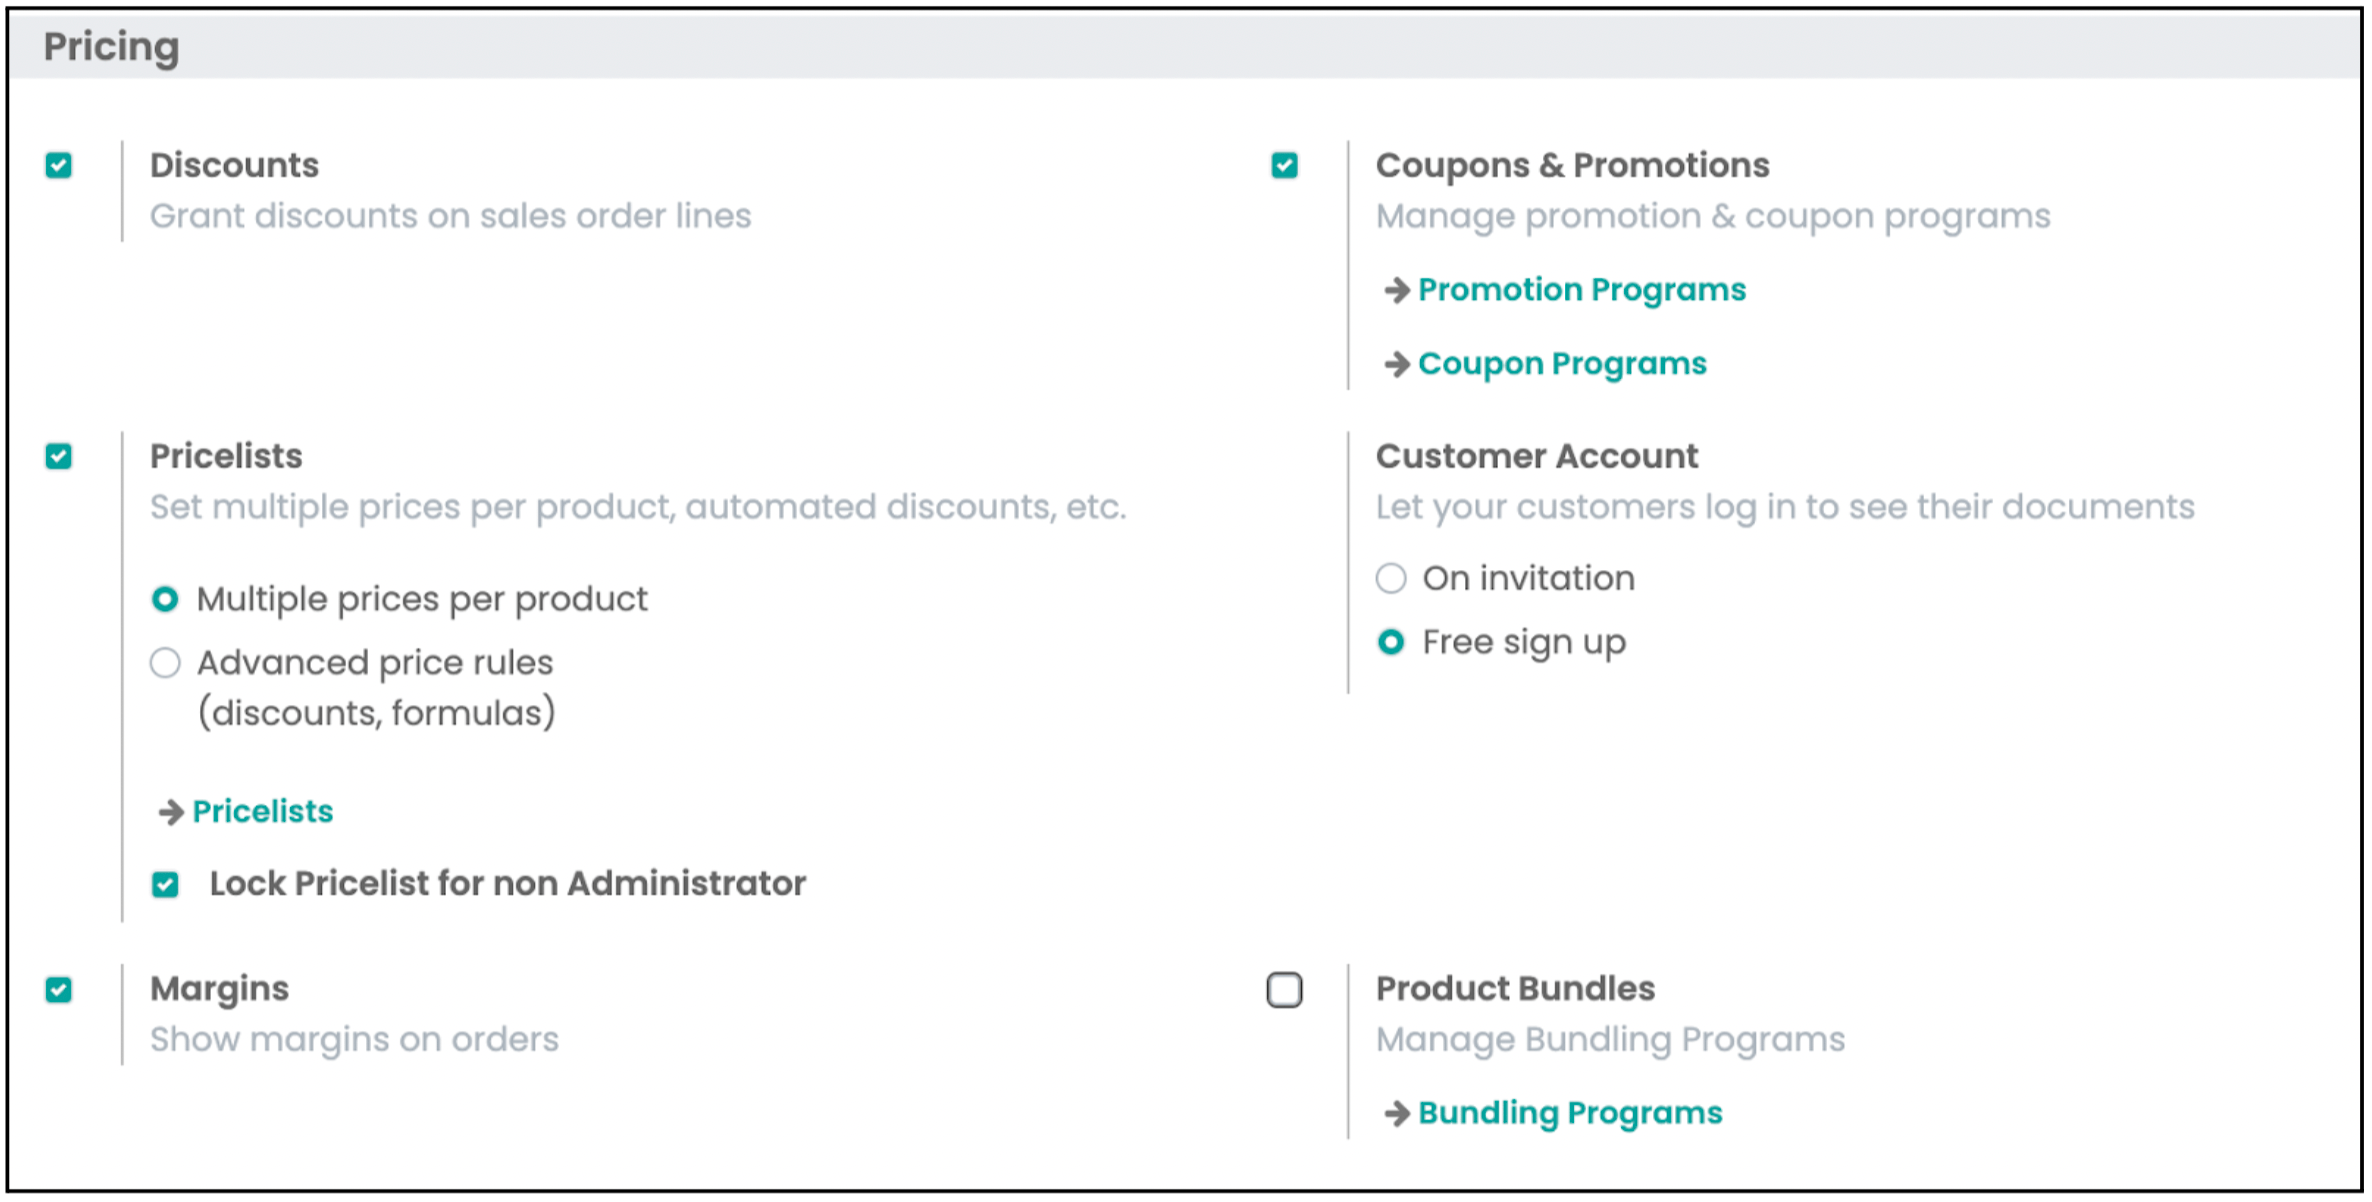Uncheck the Discounts checkbox
The height and width of the screenshot is (1202, 2372).
pos(59,165)
